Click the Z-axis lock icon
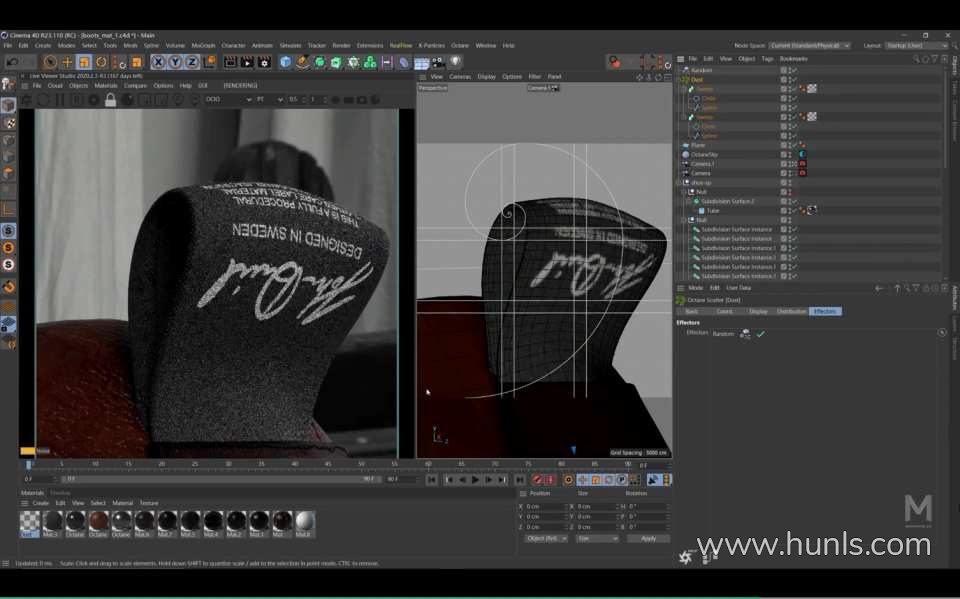The image size is (960, 599). click(192, 62)
